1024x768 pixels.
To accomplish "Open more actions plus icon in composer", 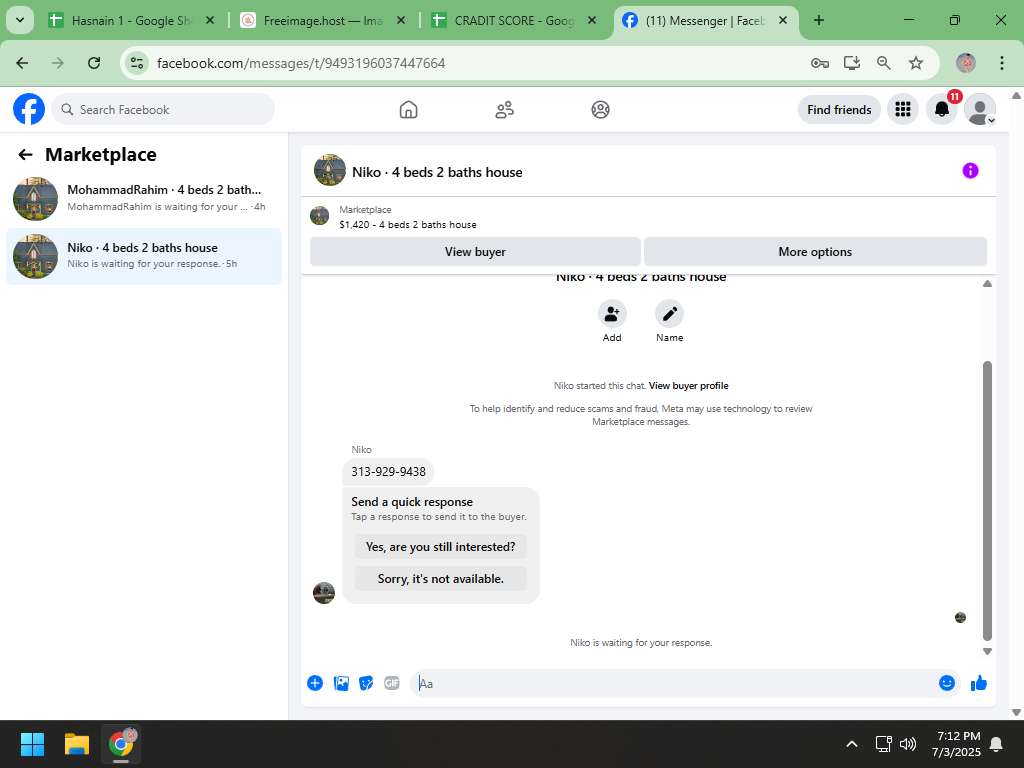I will 315,683.
